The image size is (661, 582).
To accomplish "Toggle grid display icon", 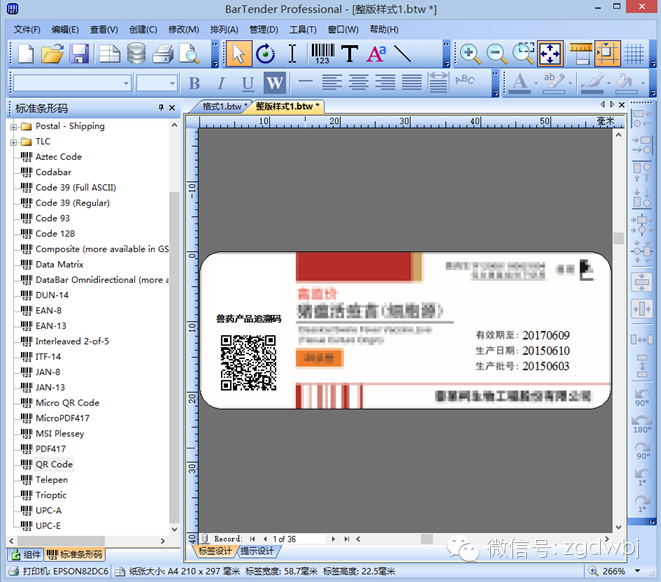I will (634, 54).
